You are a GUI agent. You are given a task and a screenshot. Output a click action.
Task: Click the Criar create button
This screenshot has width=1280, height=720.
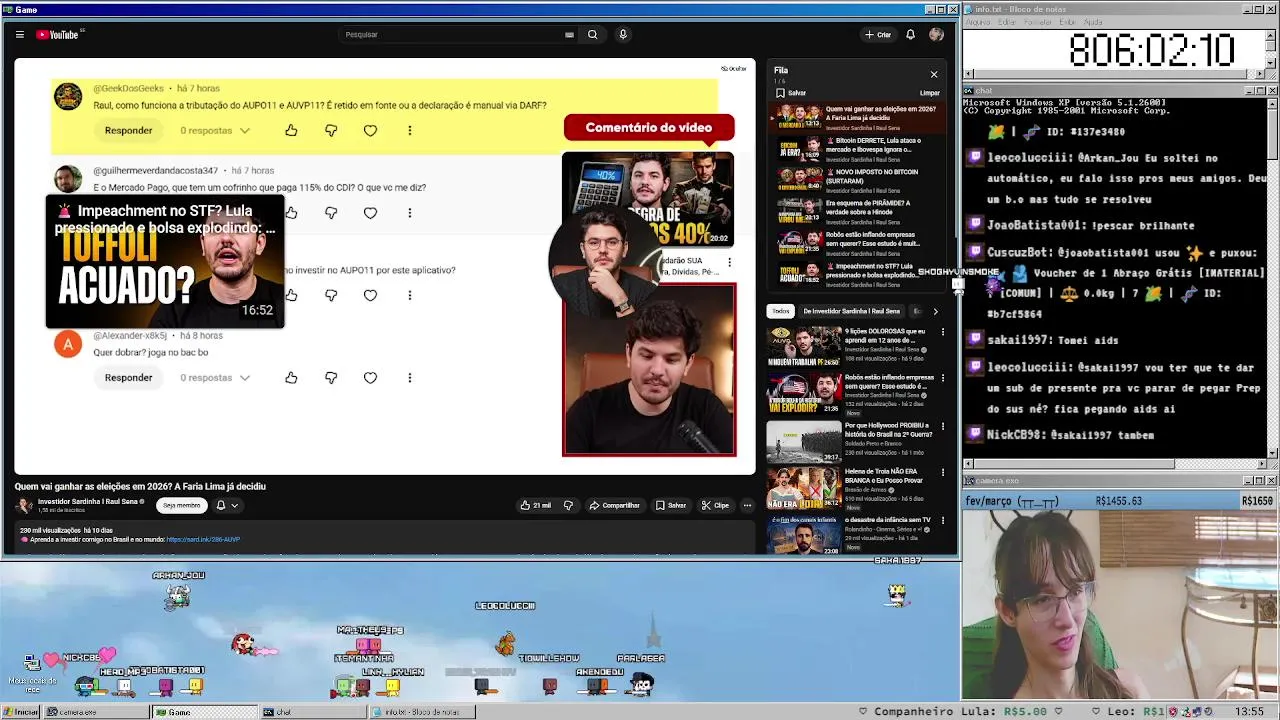pos(878,34)
